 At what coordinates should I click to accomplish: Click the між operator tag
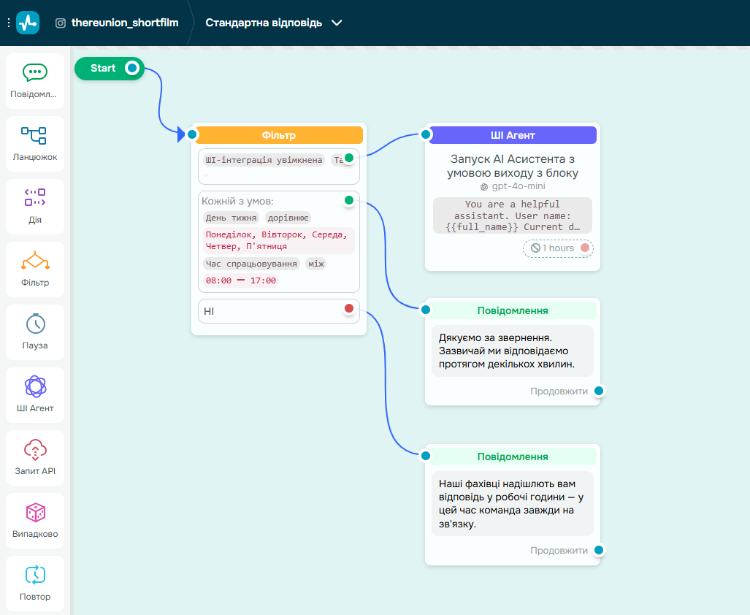coord(316,264)
